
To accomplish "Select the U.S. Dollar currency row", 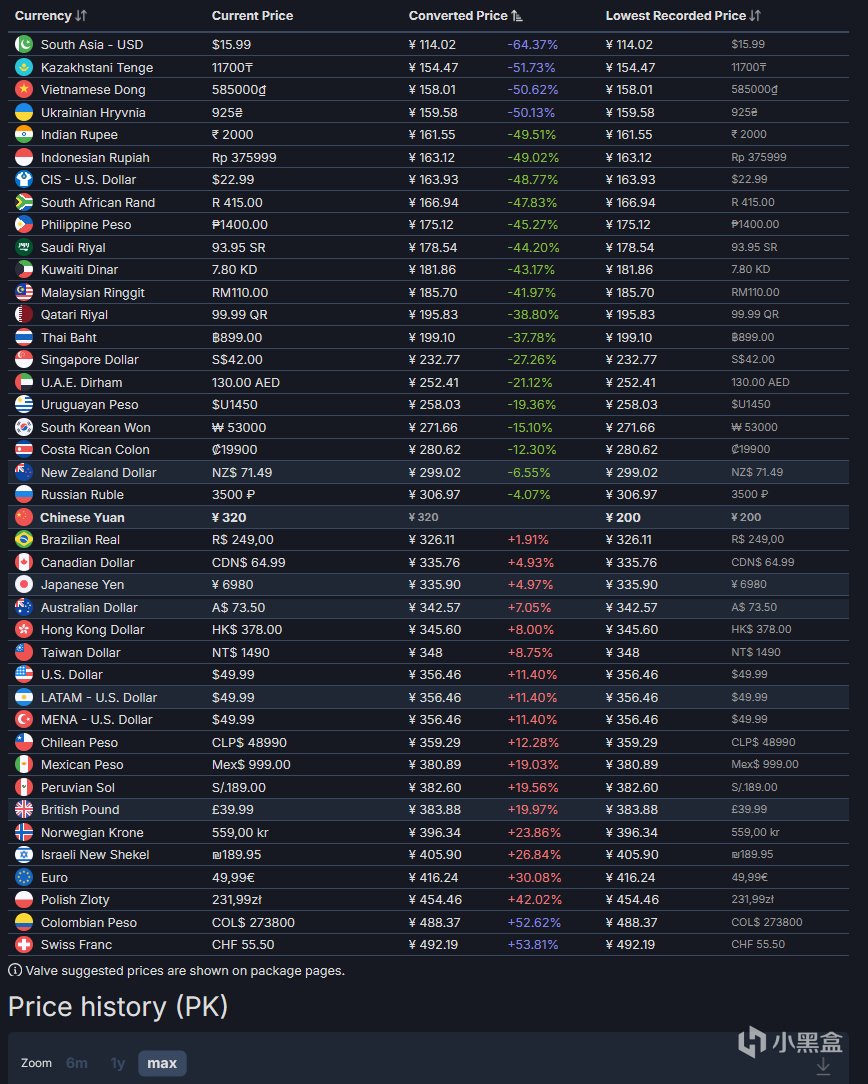I will (428, 675).
